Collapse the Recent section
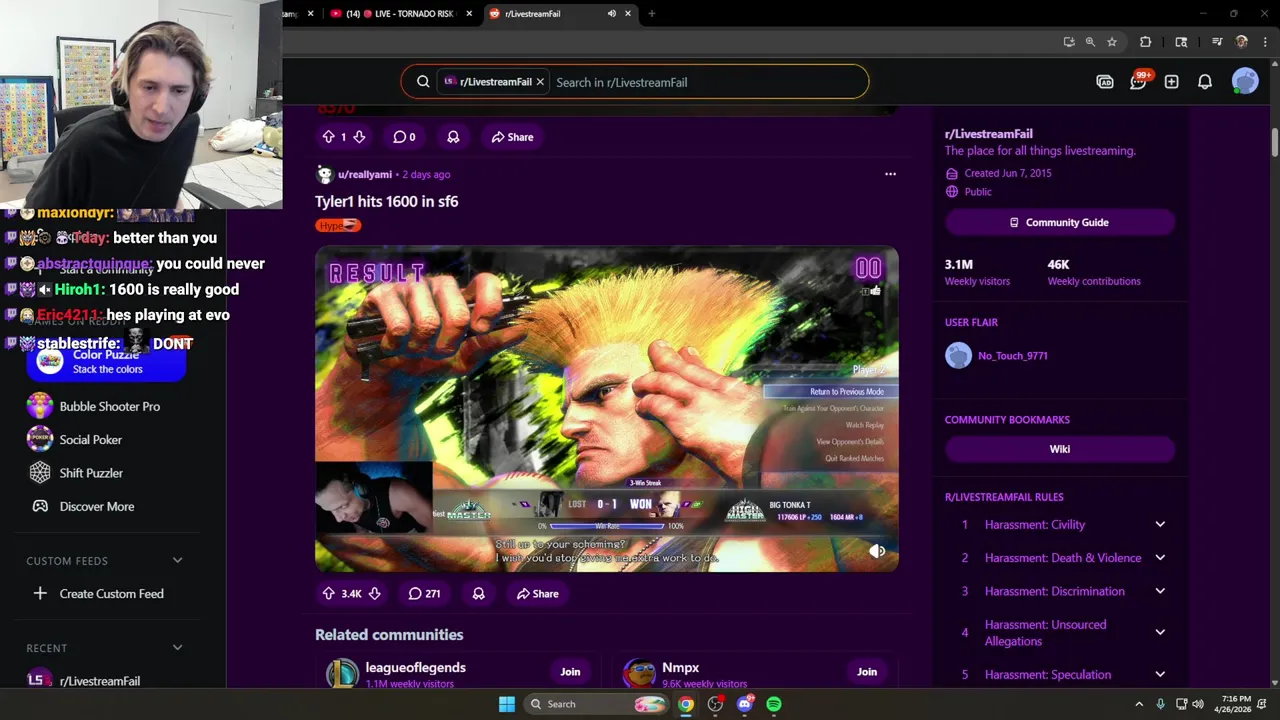Viewport: 1280px width, 720px height. click(177, 648)
